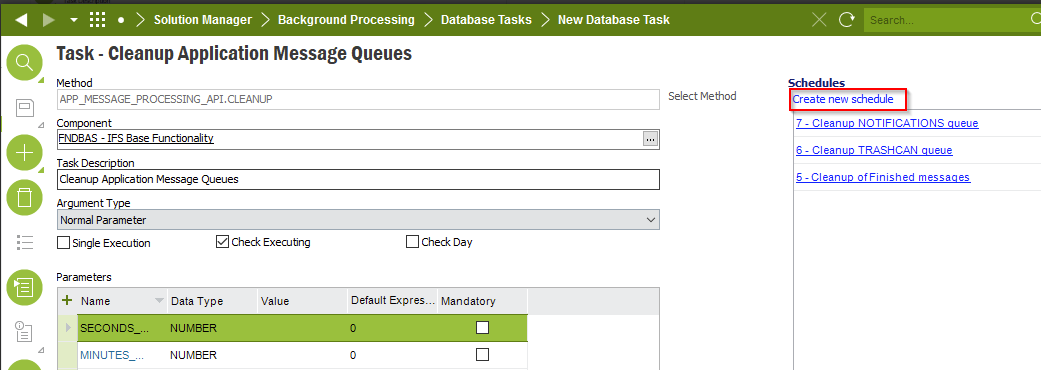Open Database Tasks breadcrumb
The width and height of the screenshot is (1041, 370).
point(486,20)
